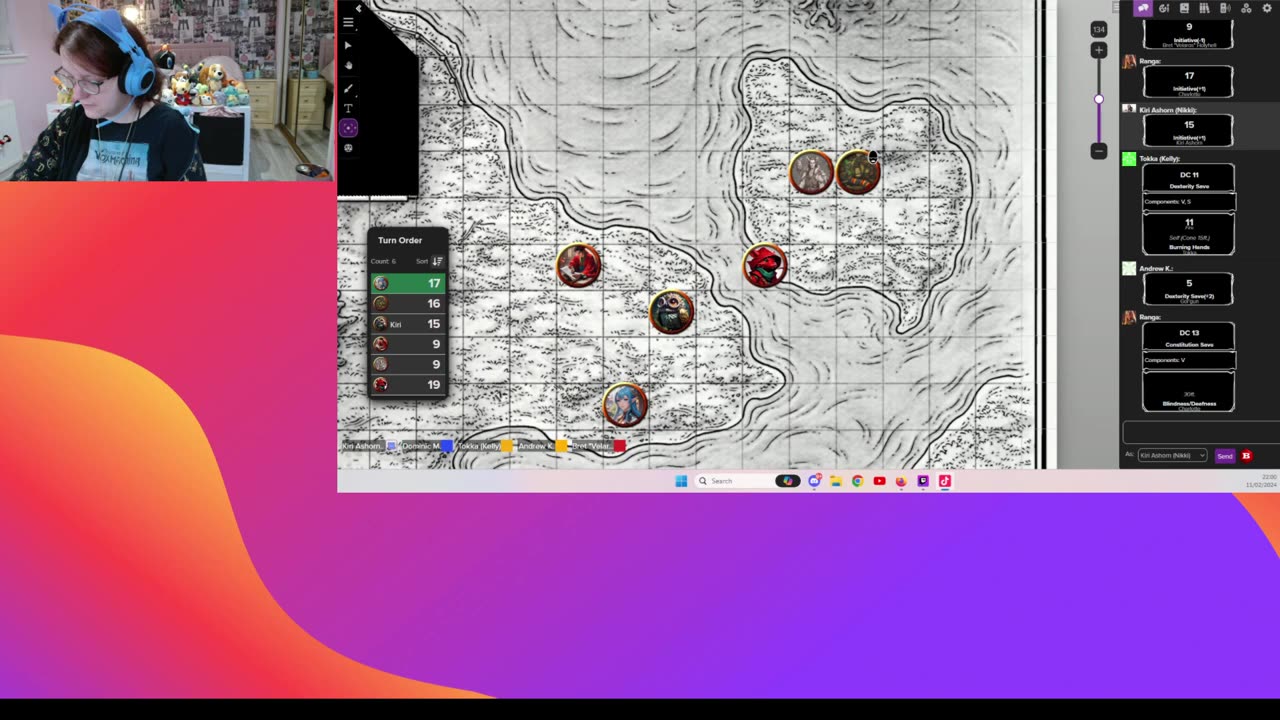Open the Chat tab in sidebar

(x=1143, y=8)
